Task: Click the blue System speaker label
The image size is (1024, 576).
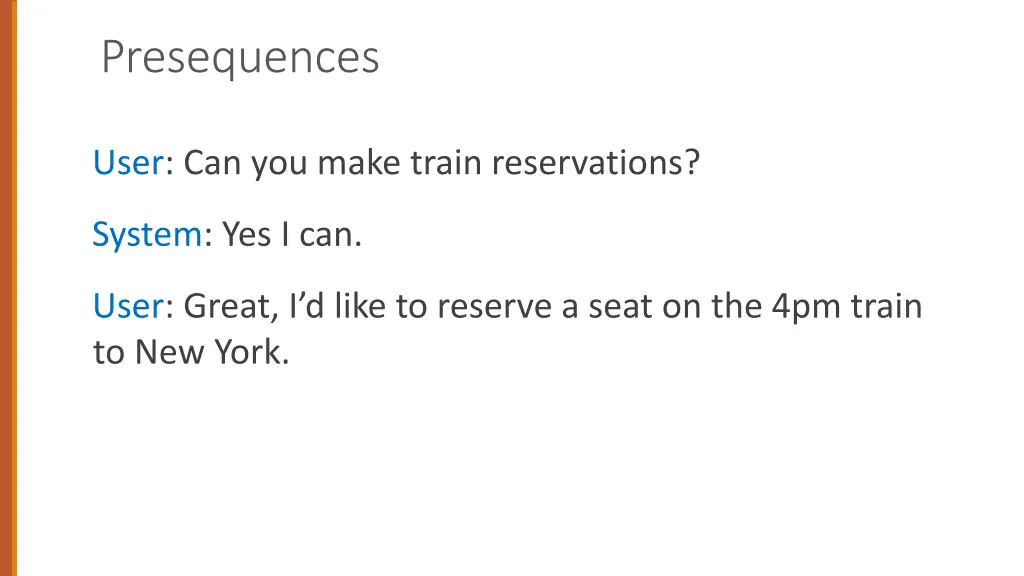Action: coord(148,234)
